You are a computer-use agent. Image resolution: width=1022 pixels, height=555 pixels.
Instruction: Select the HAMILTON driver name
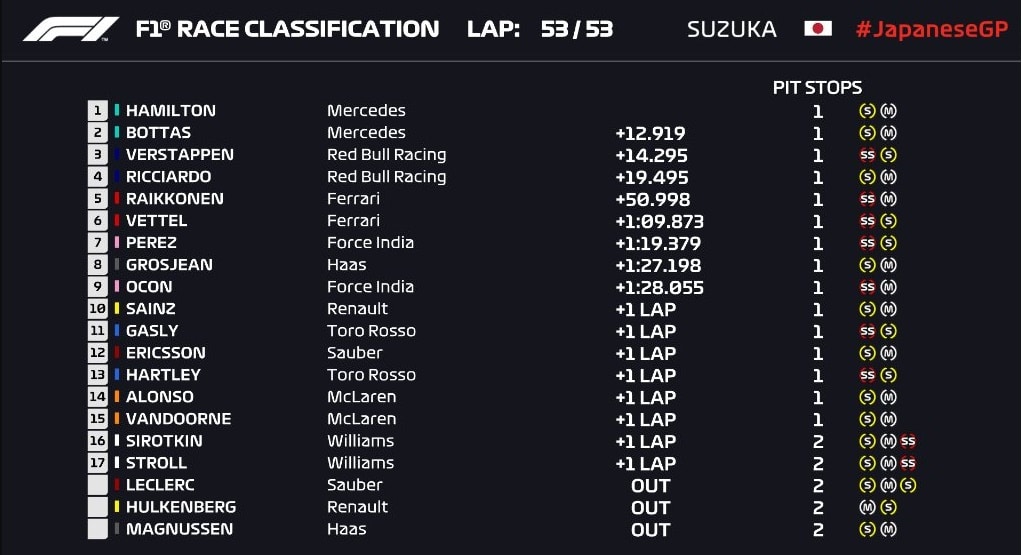[171, 111]
